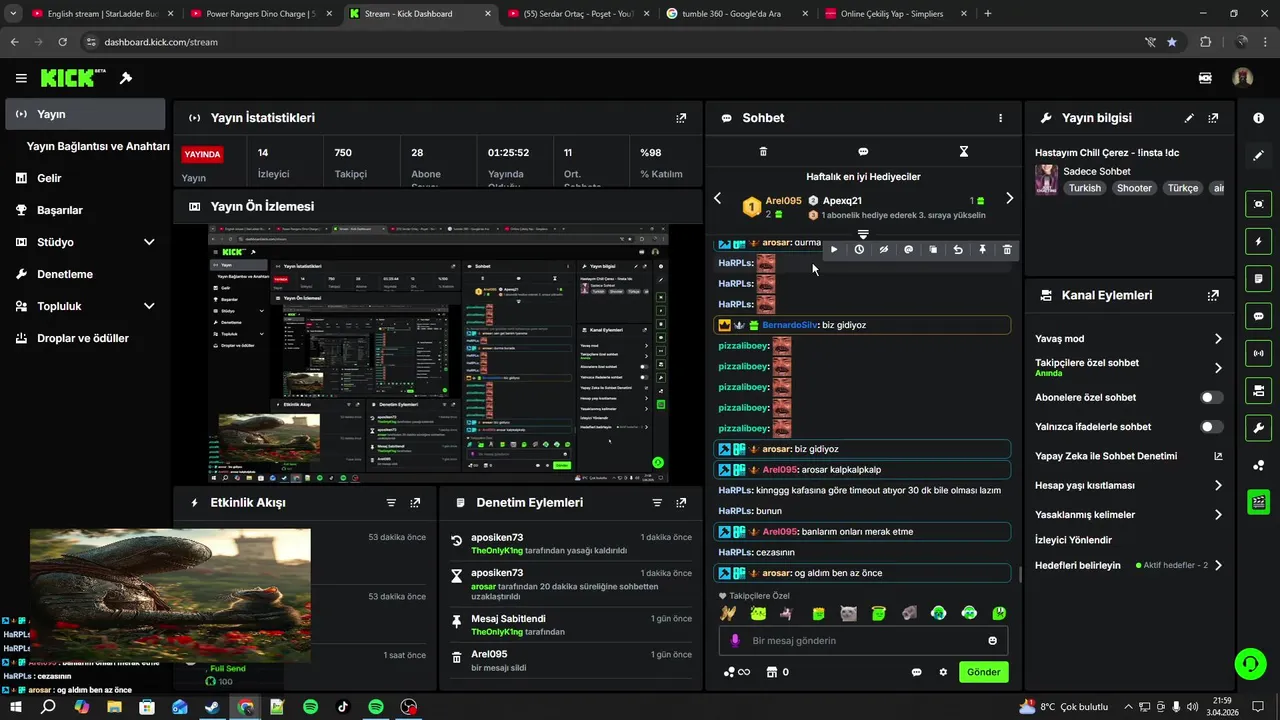Viewport: 1280px width, 720px height.
Task: Open Yayın Bağlantısı ve Anahtarı page
Action: [x=98, y=146]
